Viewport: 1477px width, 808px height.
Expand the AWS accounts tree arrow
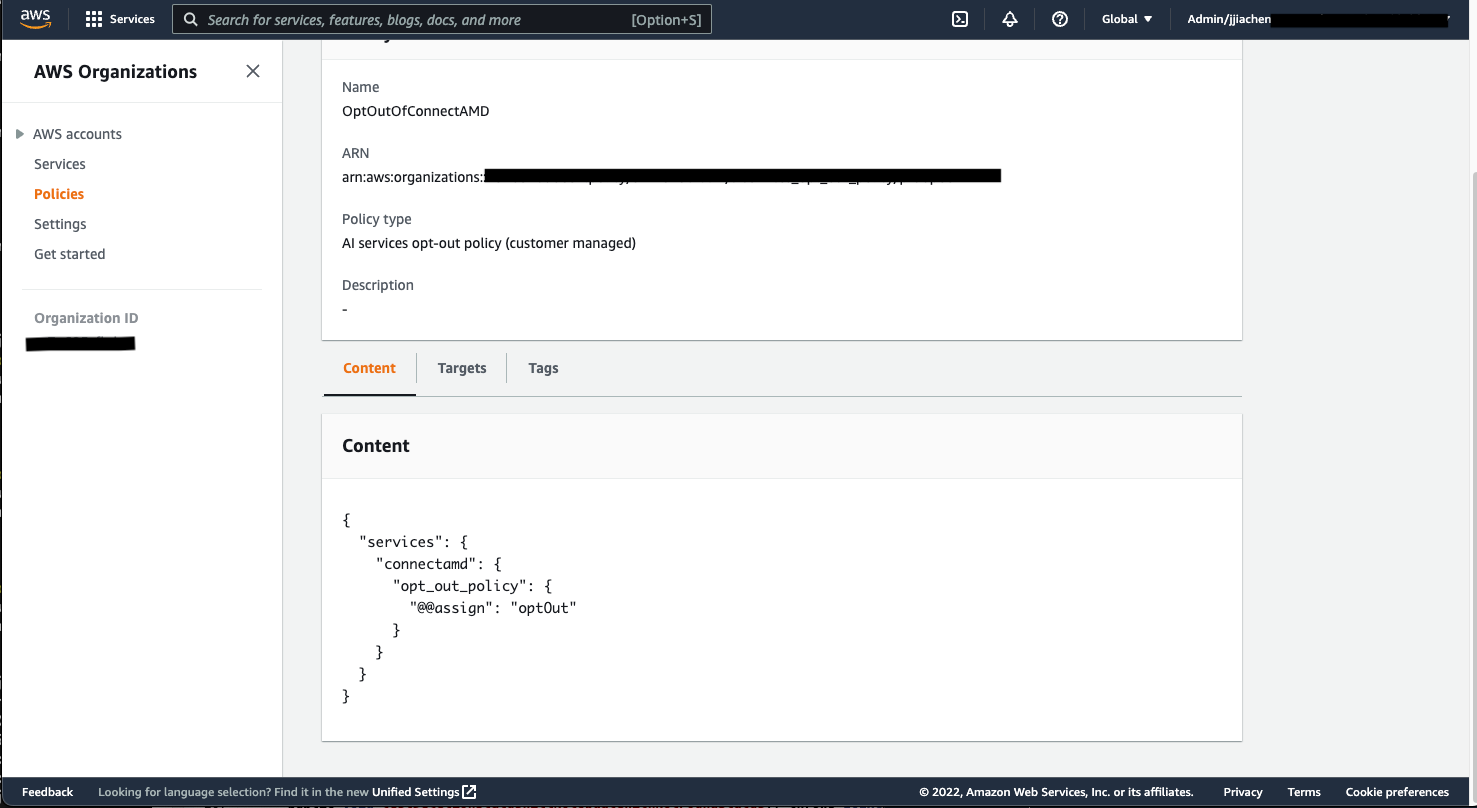tap(19, 134)
